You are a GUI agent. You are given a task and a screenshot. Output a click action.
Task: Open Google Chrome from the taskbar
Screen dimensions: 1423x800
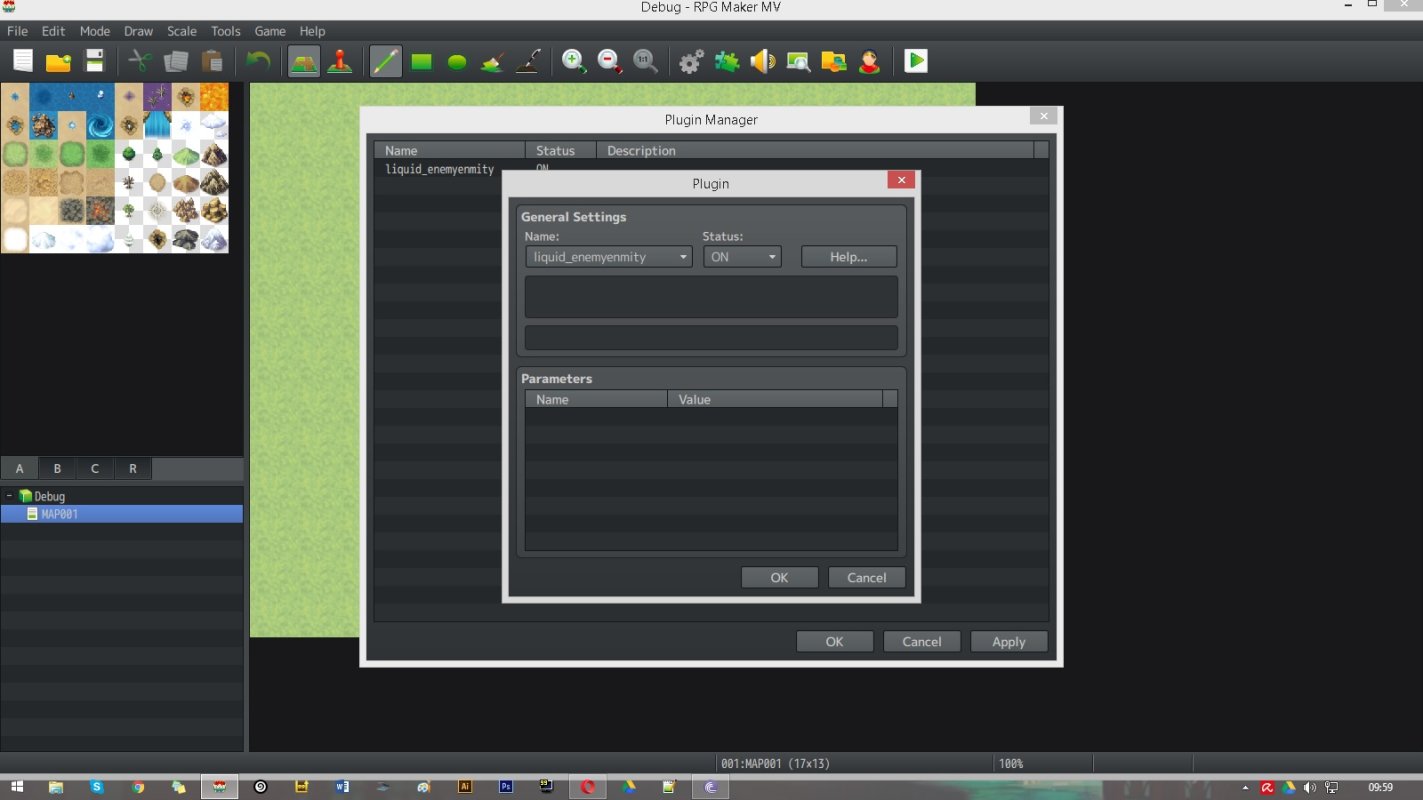point(138,787)
